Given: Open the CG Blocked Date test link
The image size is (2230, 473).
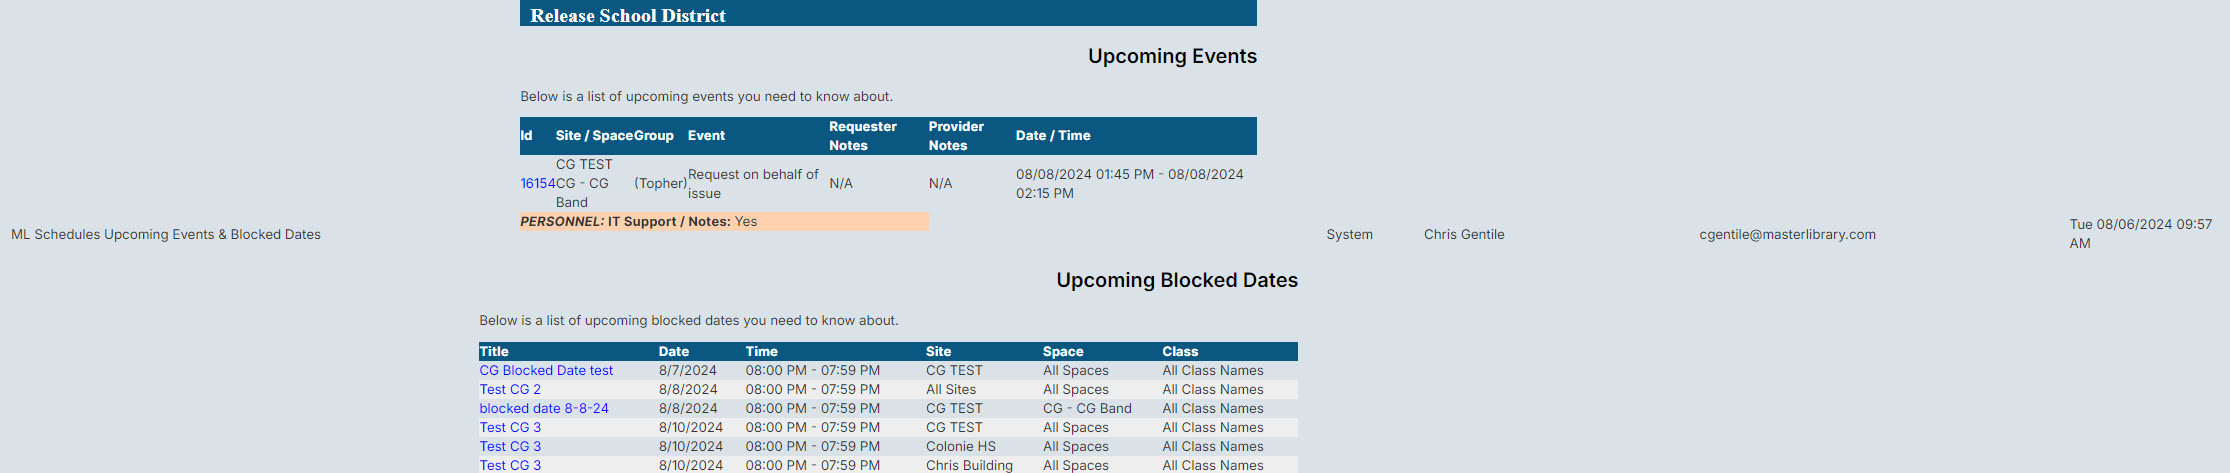Looking at the screenshot, I should click(546, 370).
